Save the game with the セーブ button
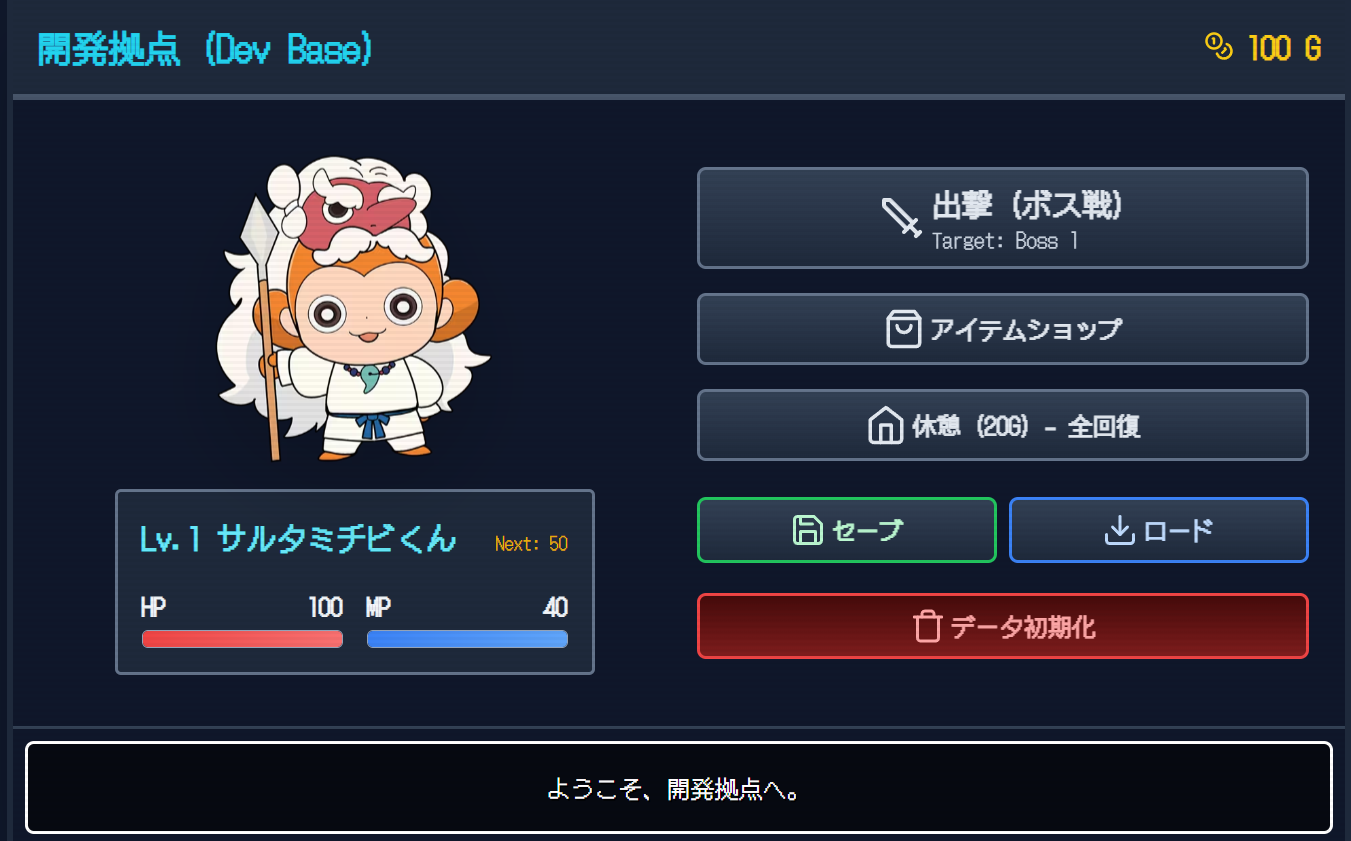Screen dimensions: 1351x841 847,530
